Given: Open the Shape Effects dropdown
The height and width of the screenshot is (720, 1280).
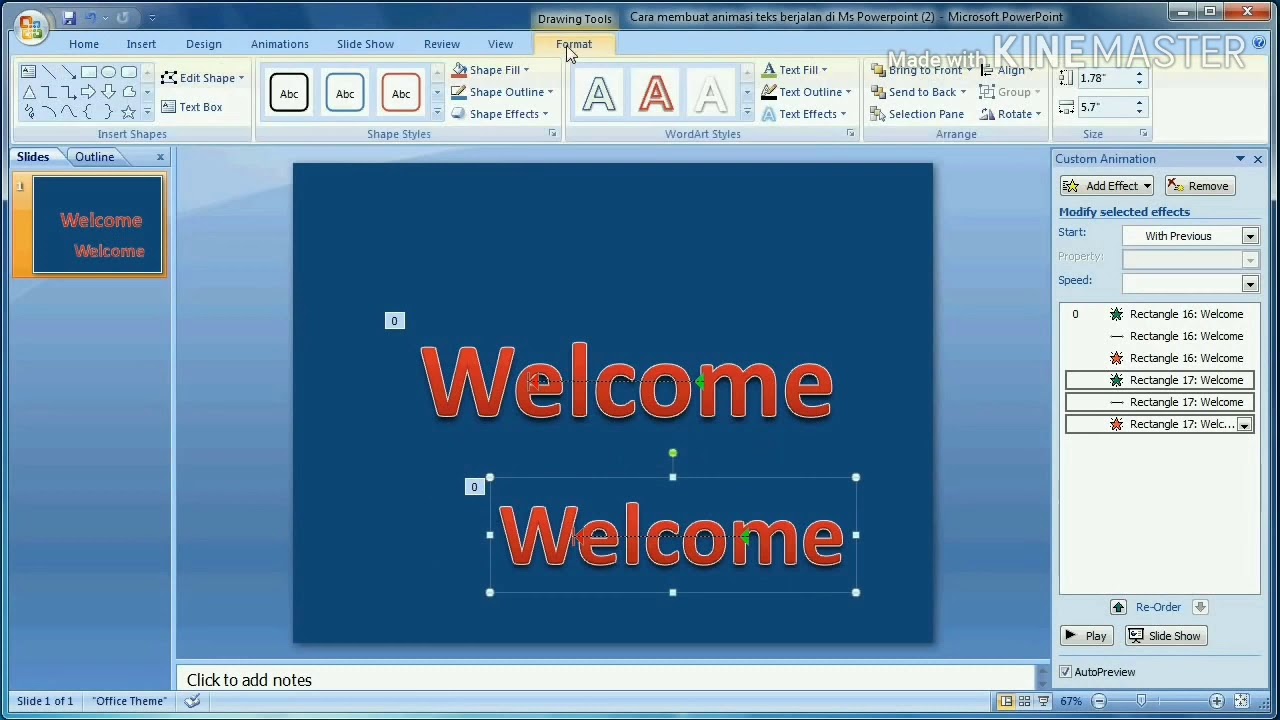Looking at the screenshot, I should coord(499,114).
